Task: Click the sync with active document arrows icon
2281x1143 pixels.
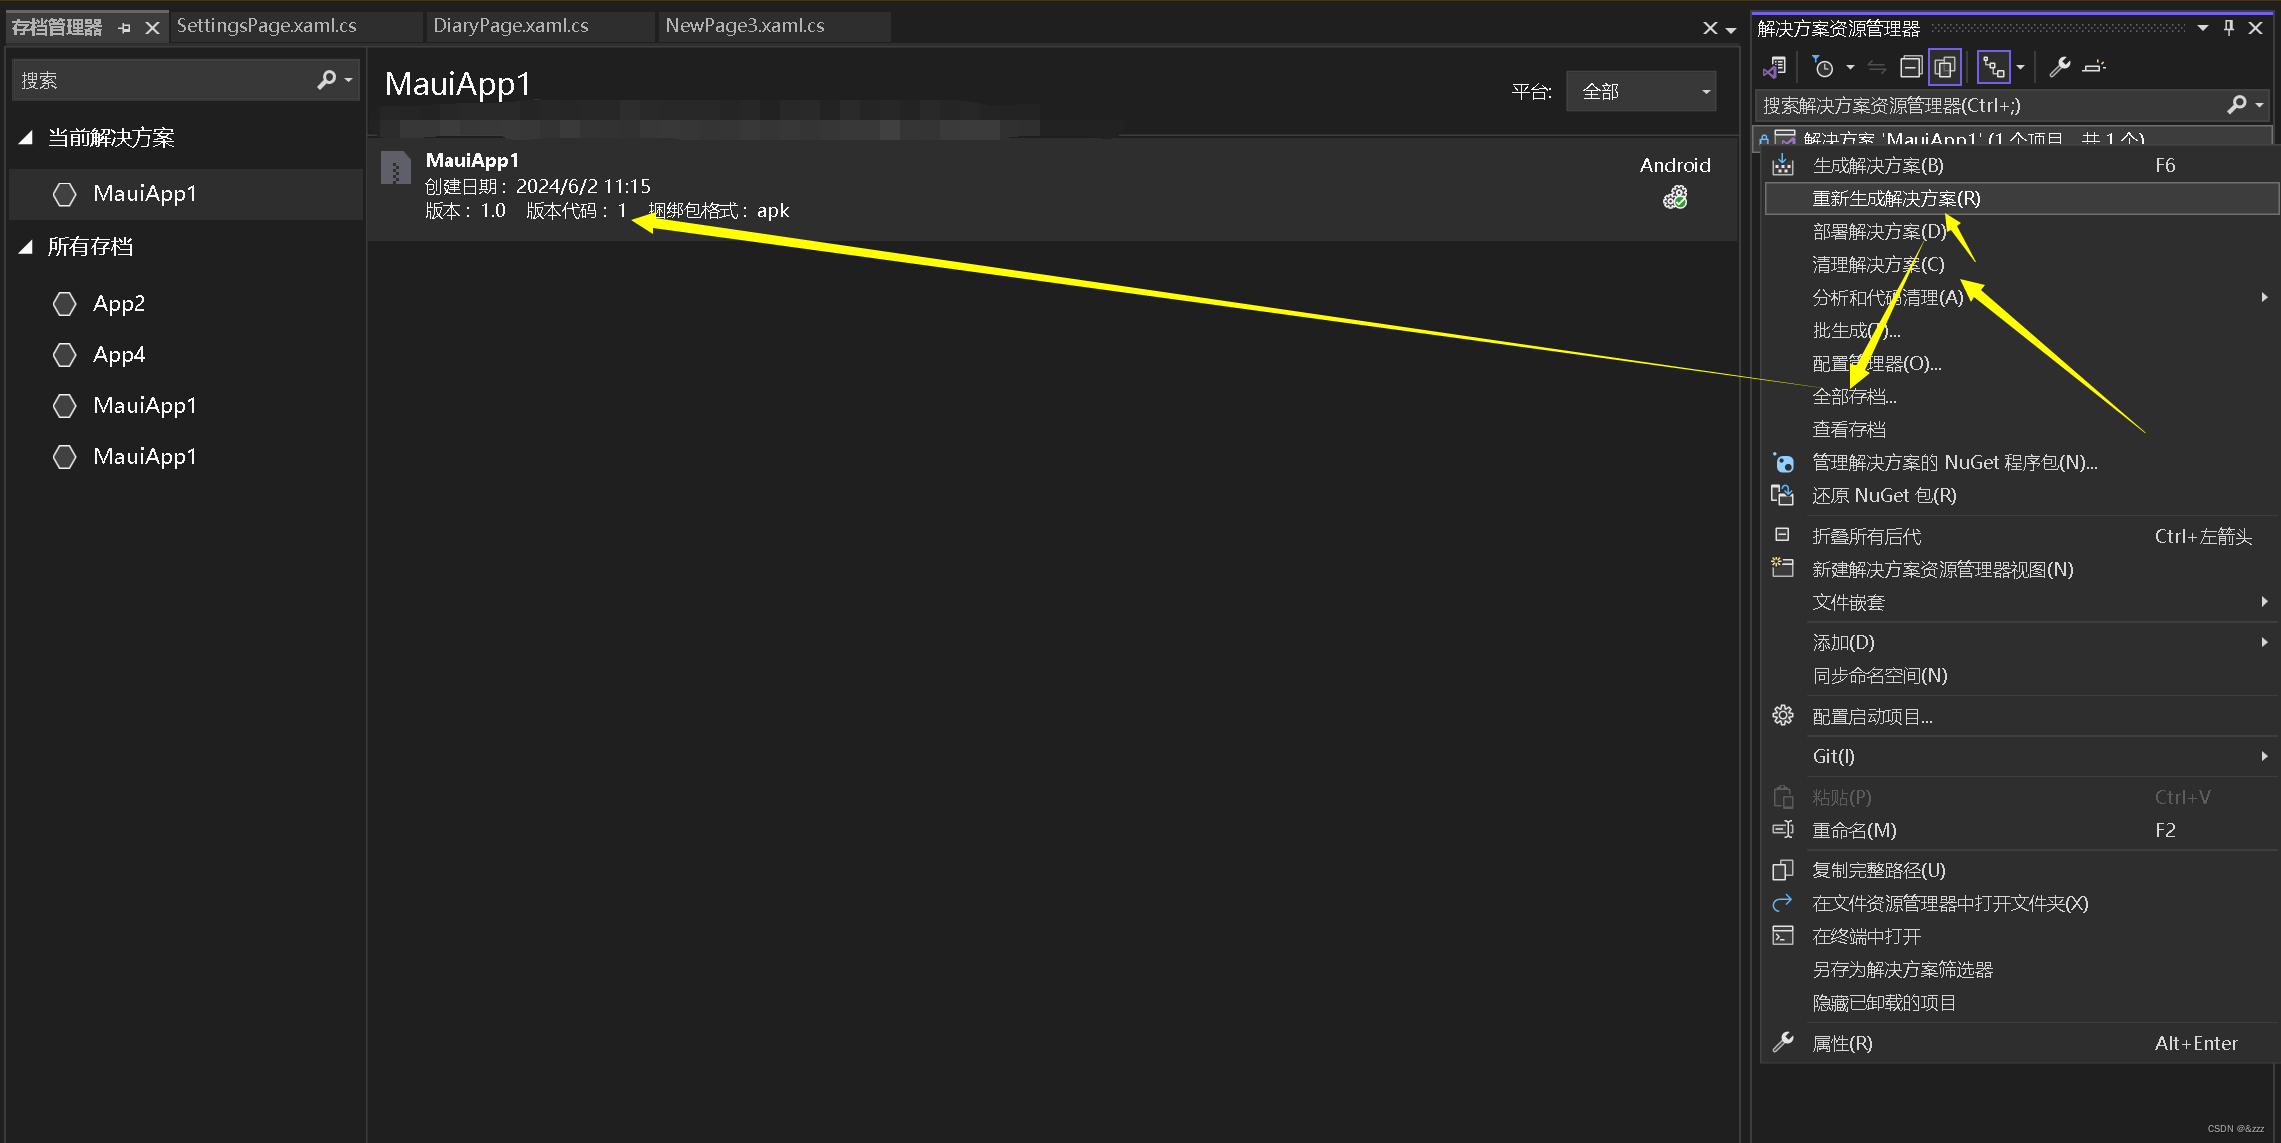Action: click(1877, 67)
